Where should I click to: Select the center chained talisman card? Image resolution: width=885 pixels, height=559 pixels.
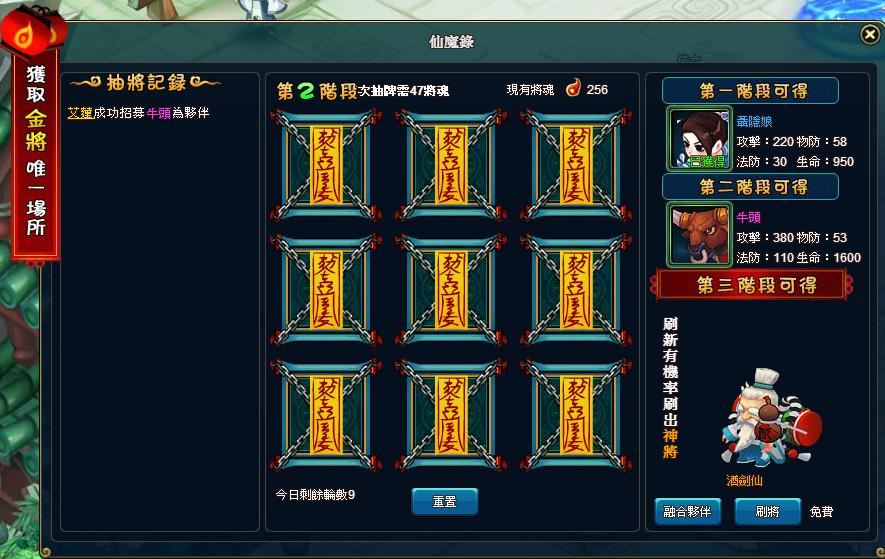450,290
